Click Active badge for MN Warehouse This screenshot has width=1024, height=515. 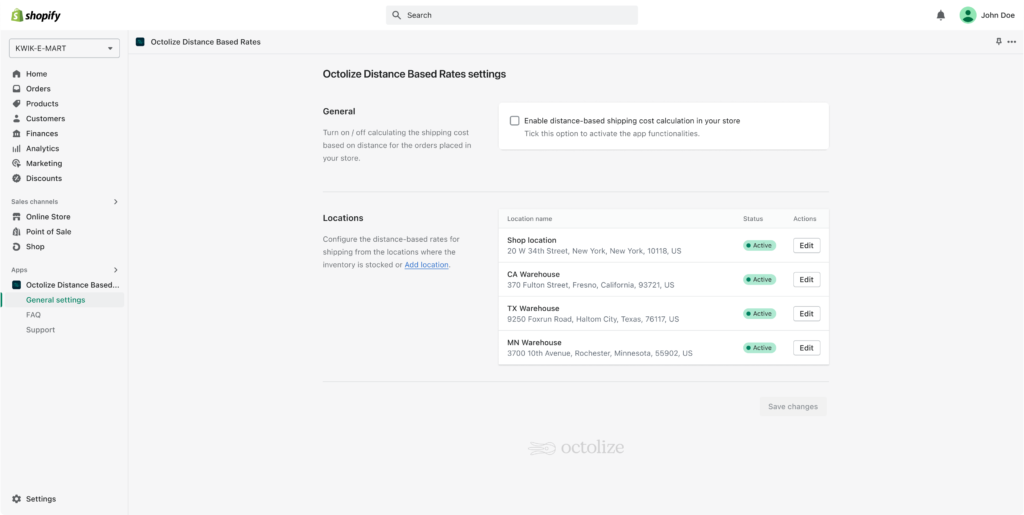click(x=760, y=347)
